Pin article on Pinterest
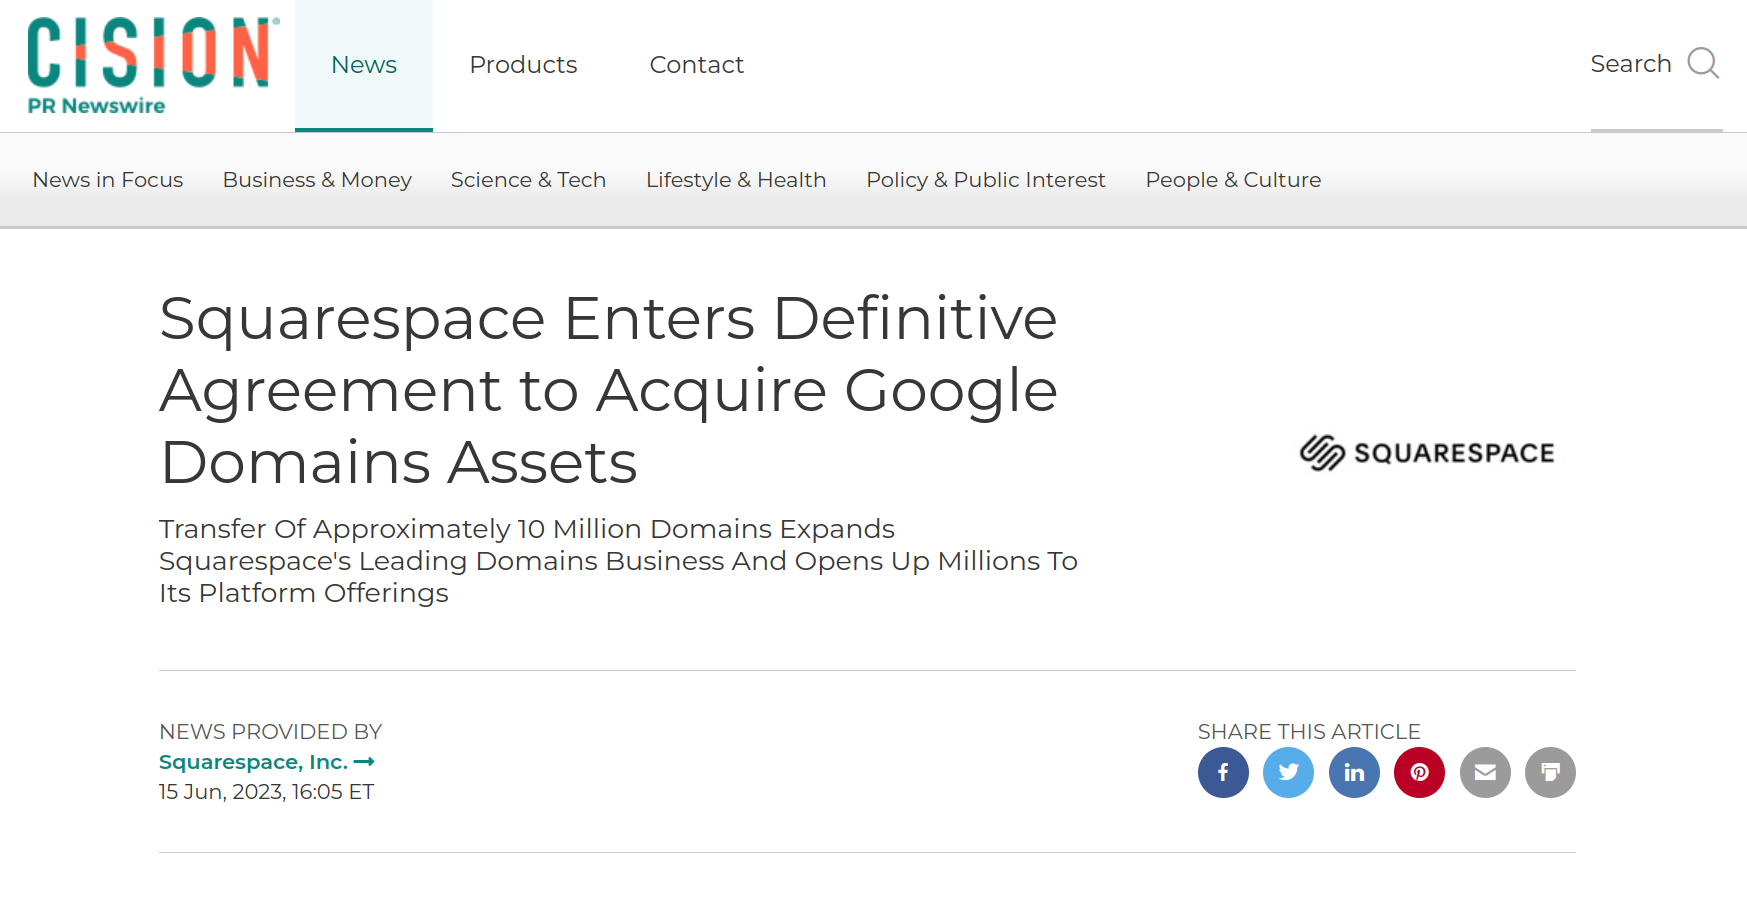Screen dimensions: 1747x906 [x=1419, y=772]
